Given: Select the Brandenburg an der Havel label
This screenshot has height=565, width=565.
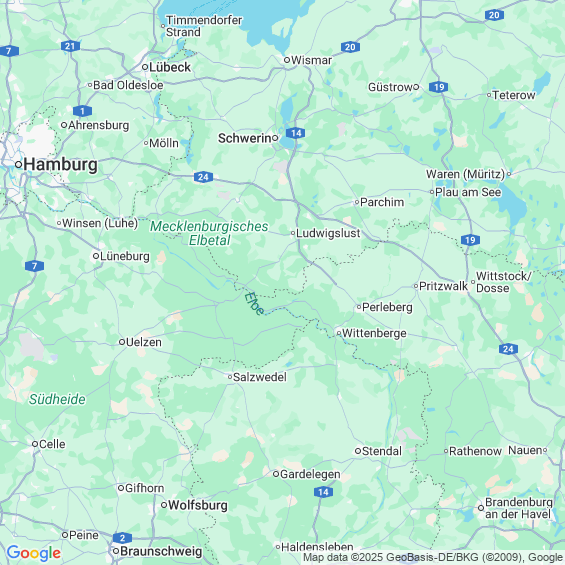Looking at the screenshot, I should [x=519, y=508].
